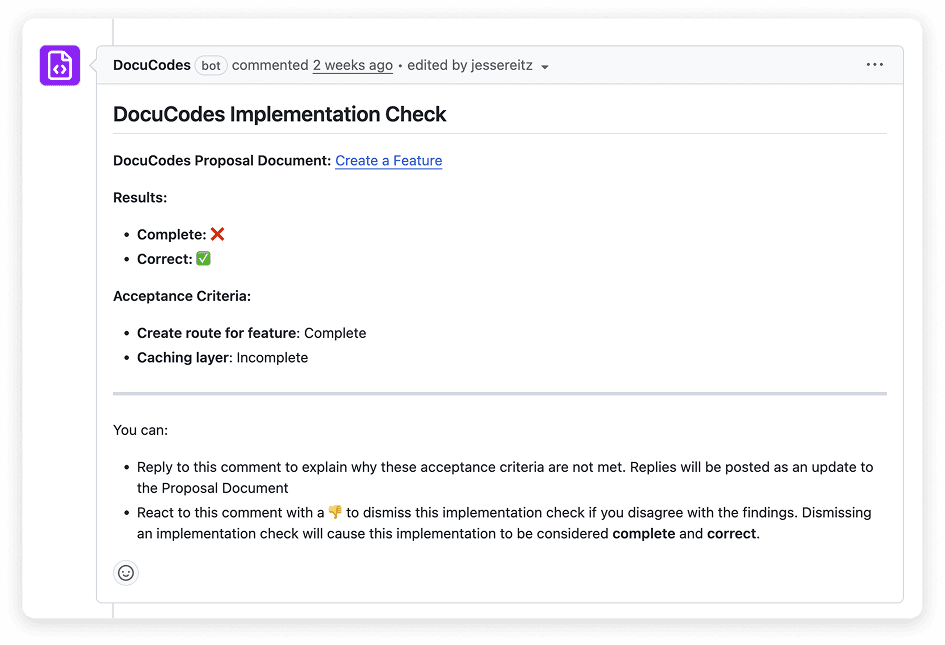Open the comment options via the ellipsis dropdown

(875, 64)
